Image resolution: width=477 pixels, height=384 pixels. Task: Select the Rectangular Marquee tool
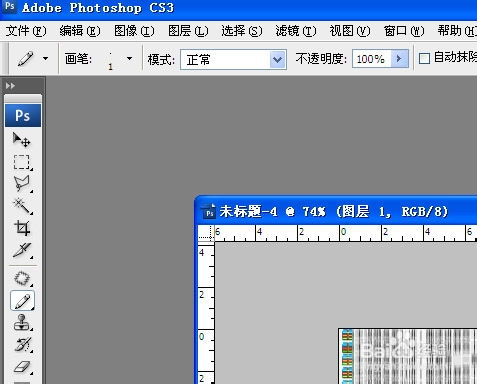coord(22,162)
